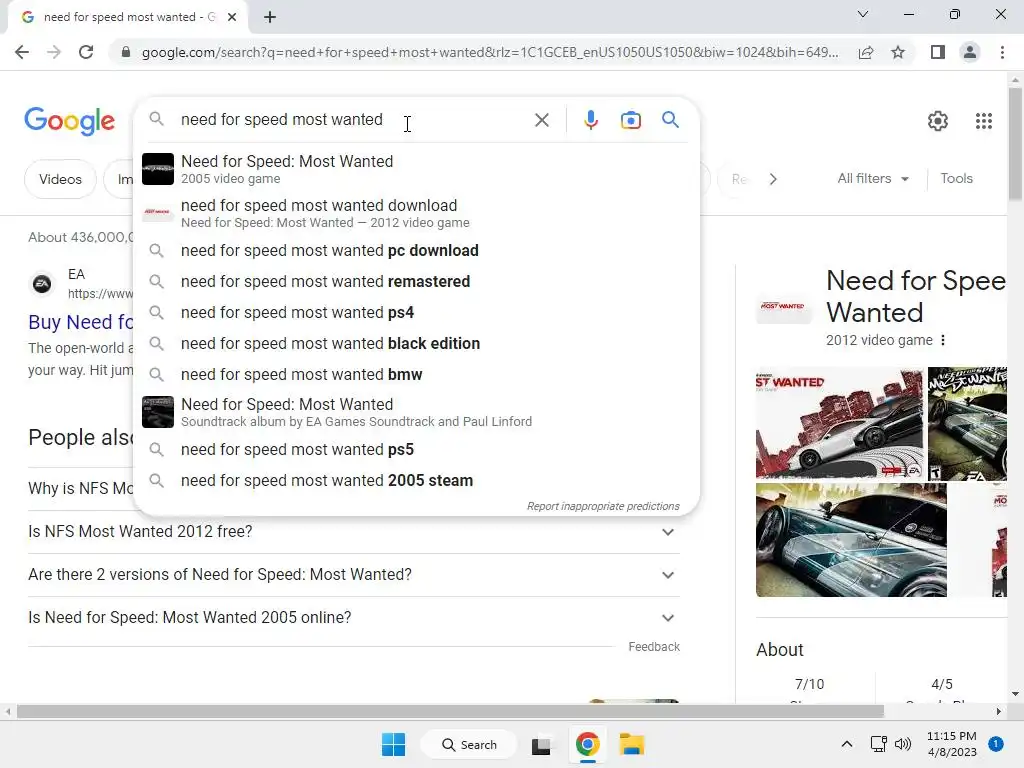The image size is (1024, 768).
Task: Choose the 'ps5' suggestion
Action: (x=416, y=450)
